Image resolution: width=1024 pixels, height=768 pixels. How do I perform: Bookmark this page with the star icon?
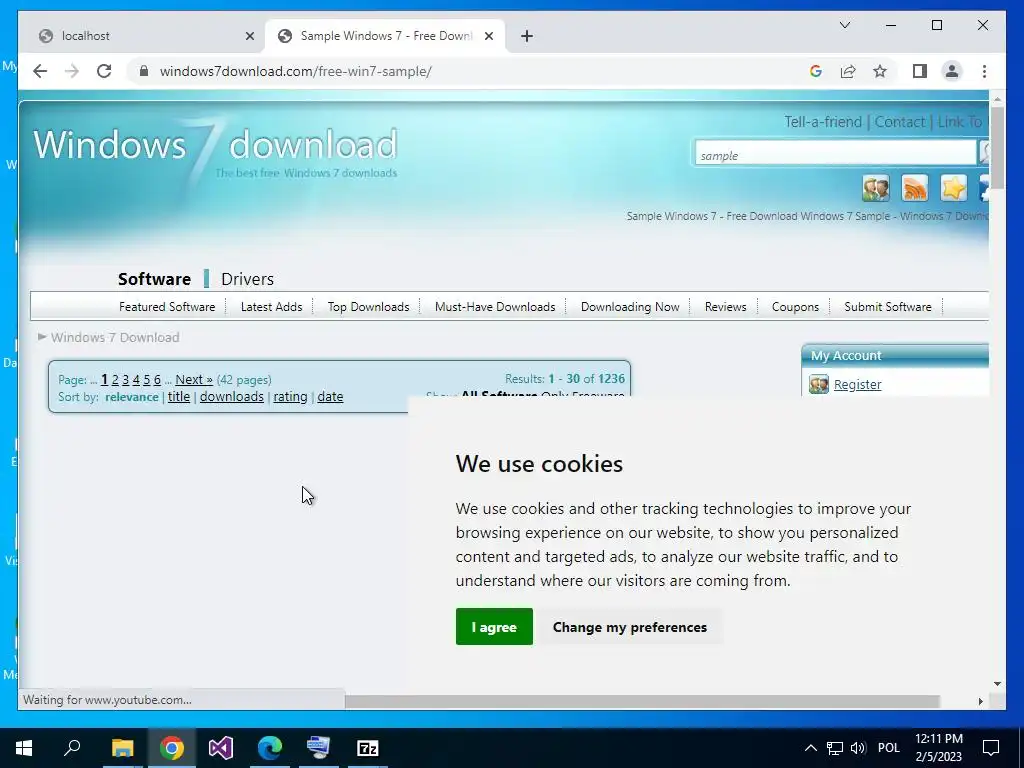[x=880, y=71]
